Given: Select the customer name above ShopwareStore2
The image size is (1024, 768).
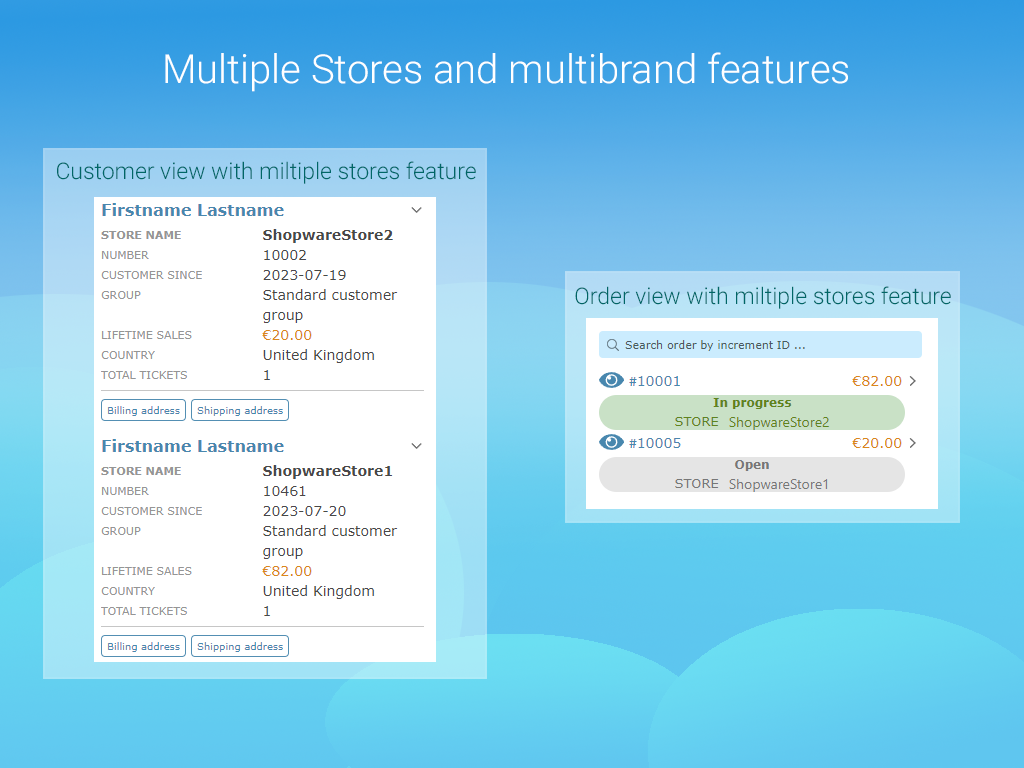Looking at the screenshot, I should coord(192,210).
